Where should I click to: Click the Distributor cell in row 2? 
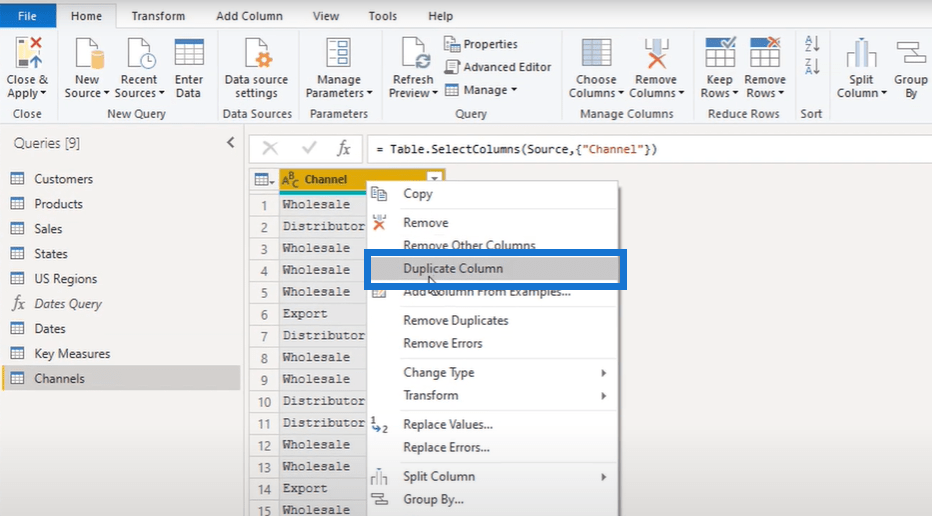click(323, 226)
